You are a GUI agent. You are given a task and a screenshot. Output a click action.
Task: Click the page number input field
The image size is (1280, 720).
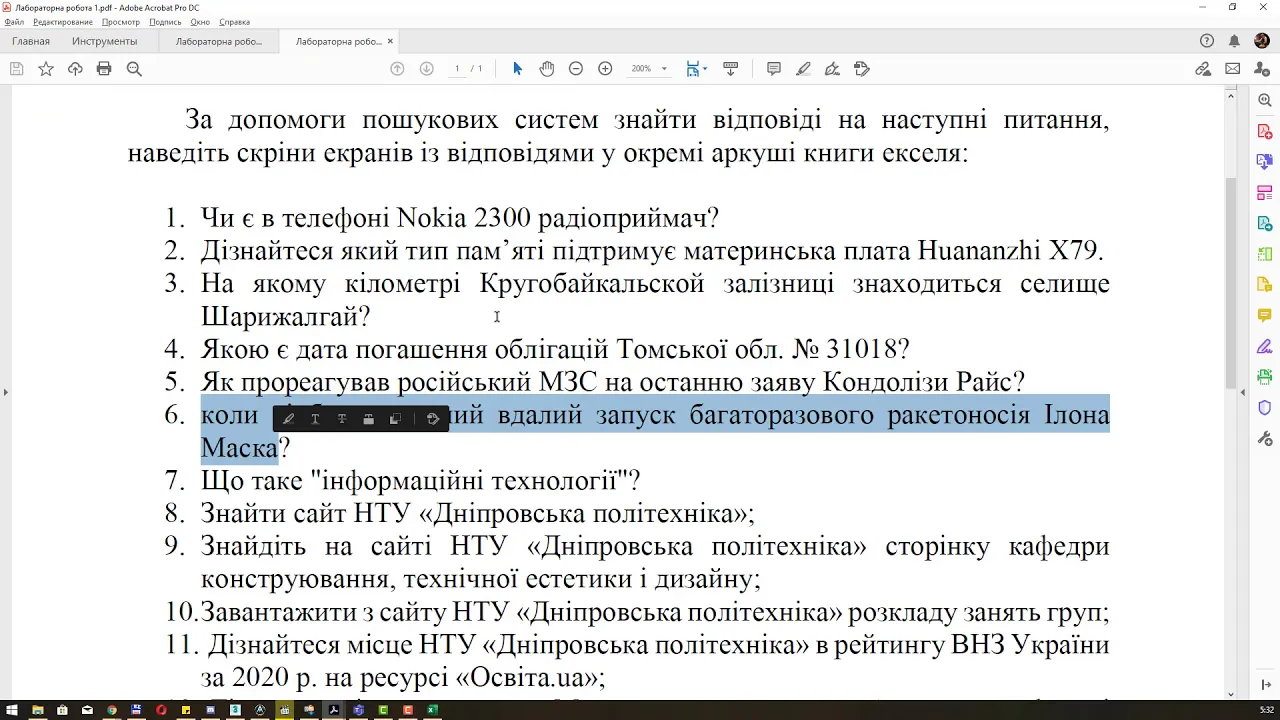(x=458, y=69)
